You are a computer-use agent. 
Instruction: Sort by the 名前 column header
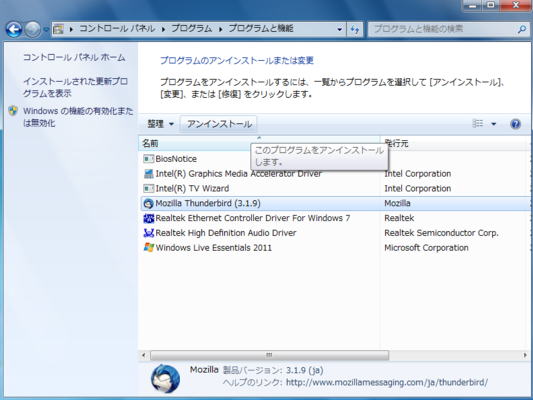coord(259,143)
